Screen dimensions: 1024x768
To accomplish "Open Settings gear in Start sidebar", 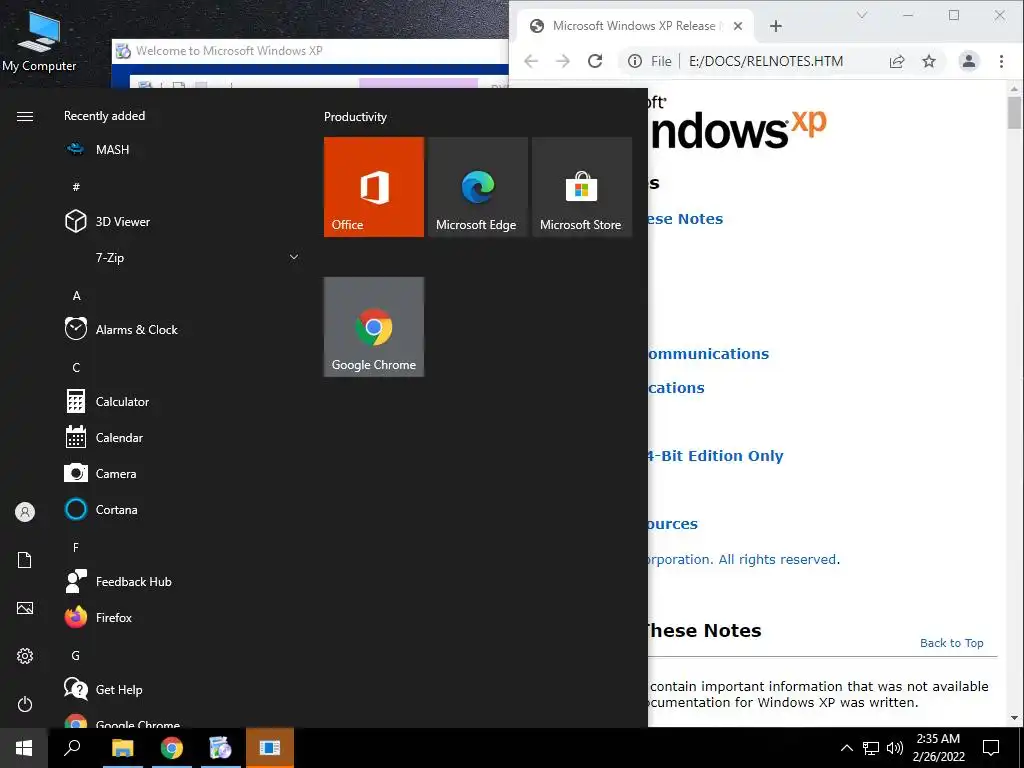I will coord(25,656).
